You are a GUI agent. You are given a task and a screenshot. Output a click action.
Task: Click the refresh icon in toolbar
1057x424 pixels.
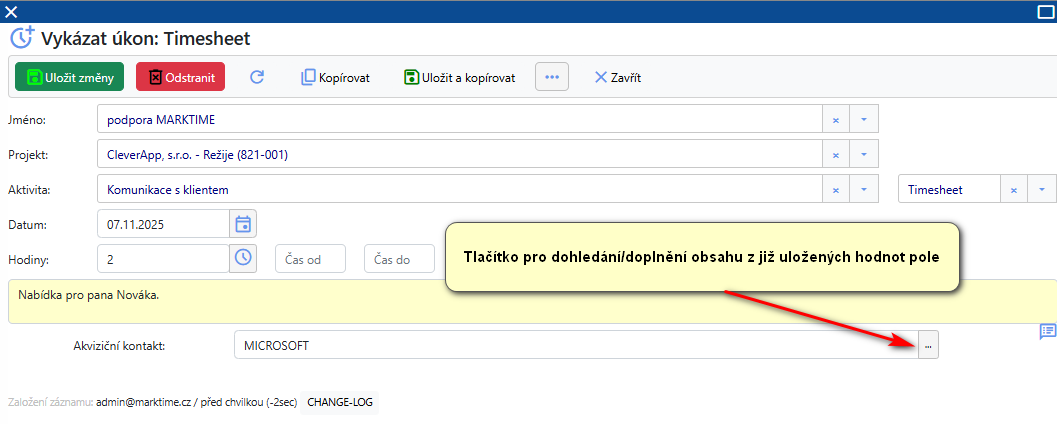pos(257,77)
